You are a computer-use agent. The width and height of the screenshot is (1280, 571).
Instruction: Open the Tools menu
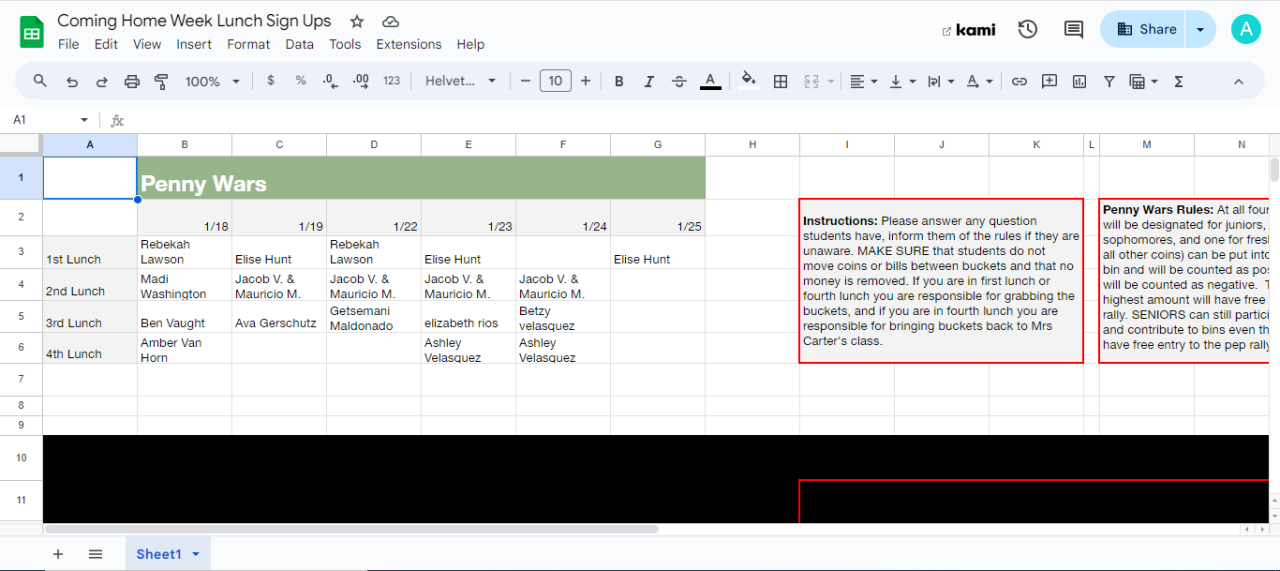click(x=345, y=44)
